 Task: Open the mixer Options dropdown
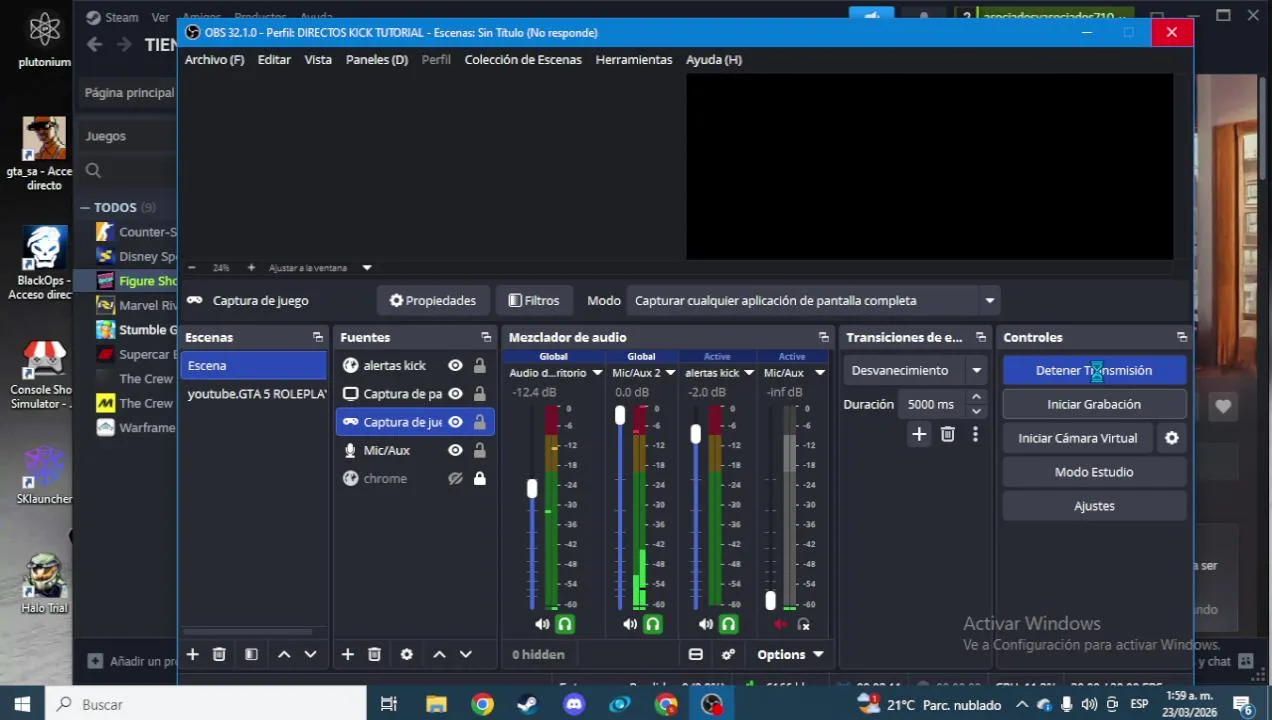pos(790,654)
